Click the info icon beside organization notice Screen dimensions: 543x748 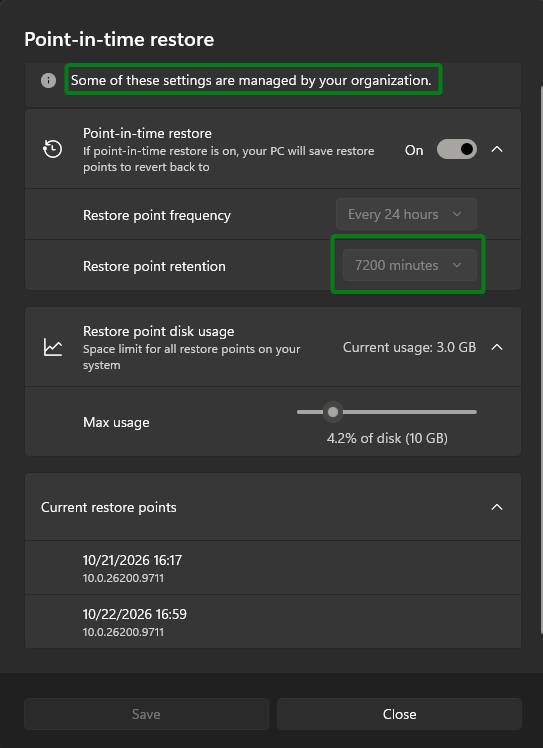click(x=48, y=80)
